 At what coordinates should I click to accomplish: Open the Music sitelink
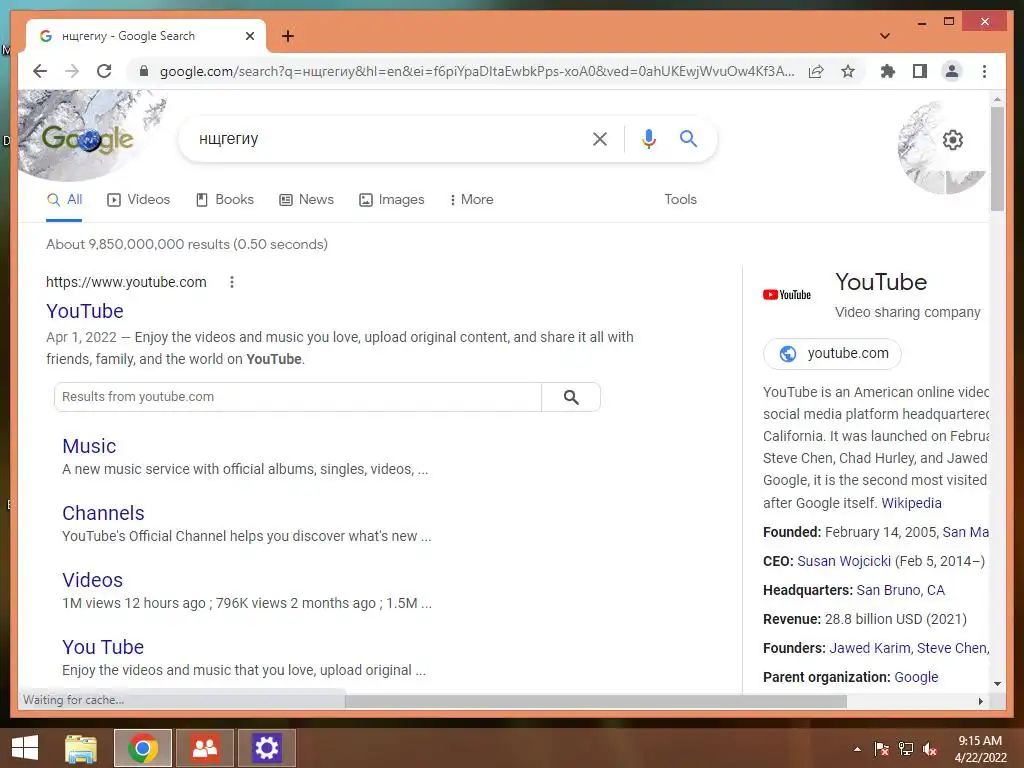click(89, 446)
